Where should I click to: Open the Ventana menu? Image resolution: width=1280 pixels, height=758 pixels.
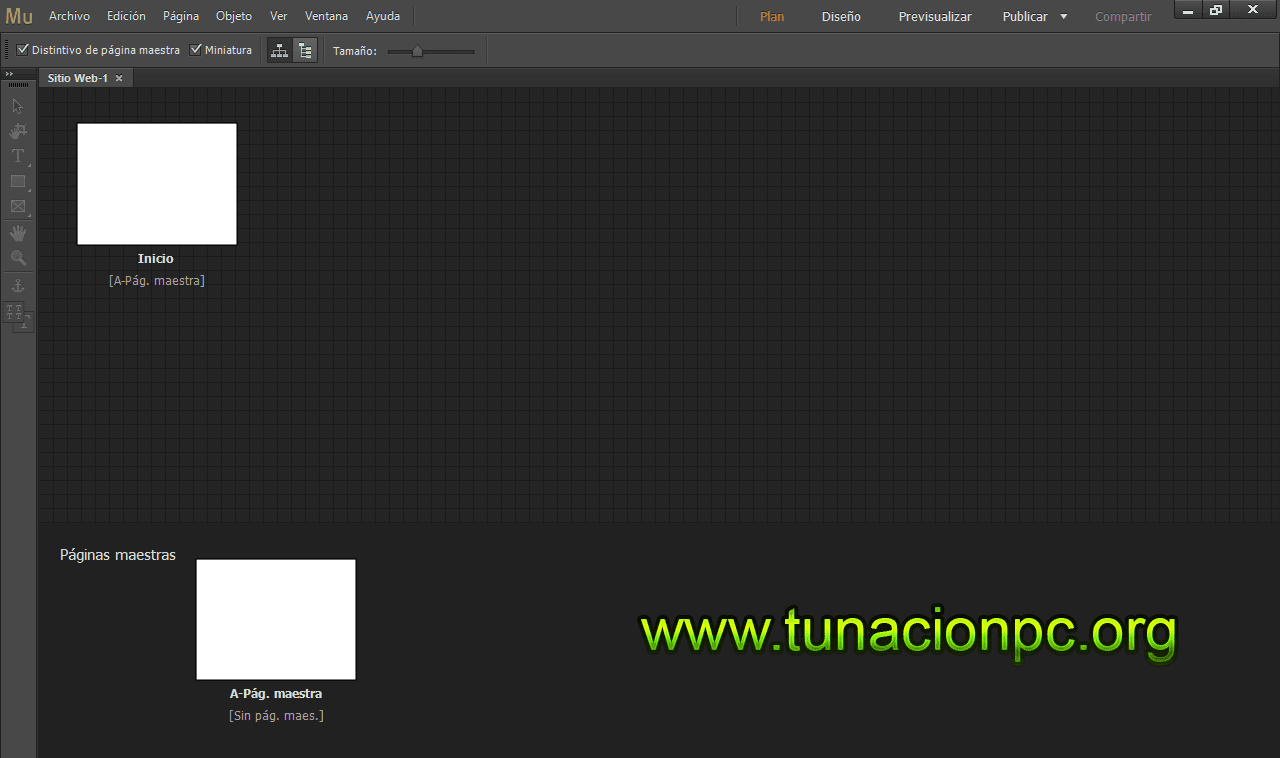(327, 16)
